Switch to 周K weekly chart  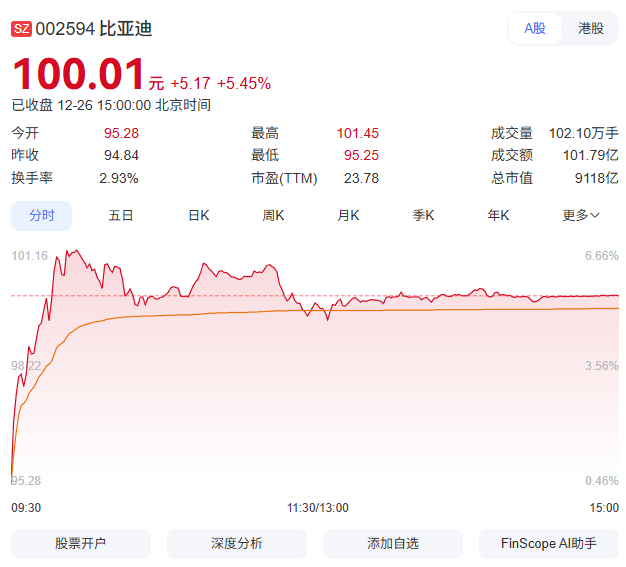point(273,215)
